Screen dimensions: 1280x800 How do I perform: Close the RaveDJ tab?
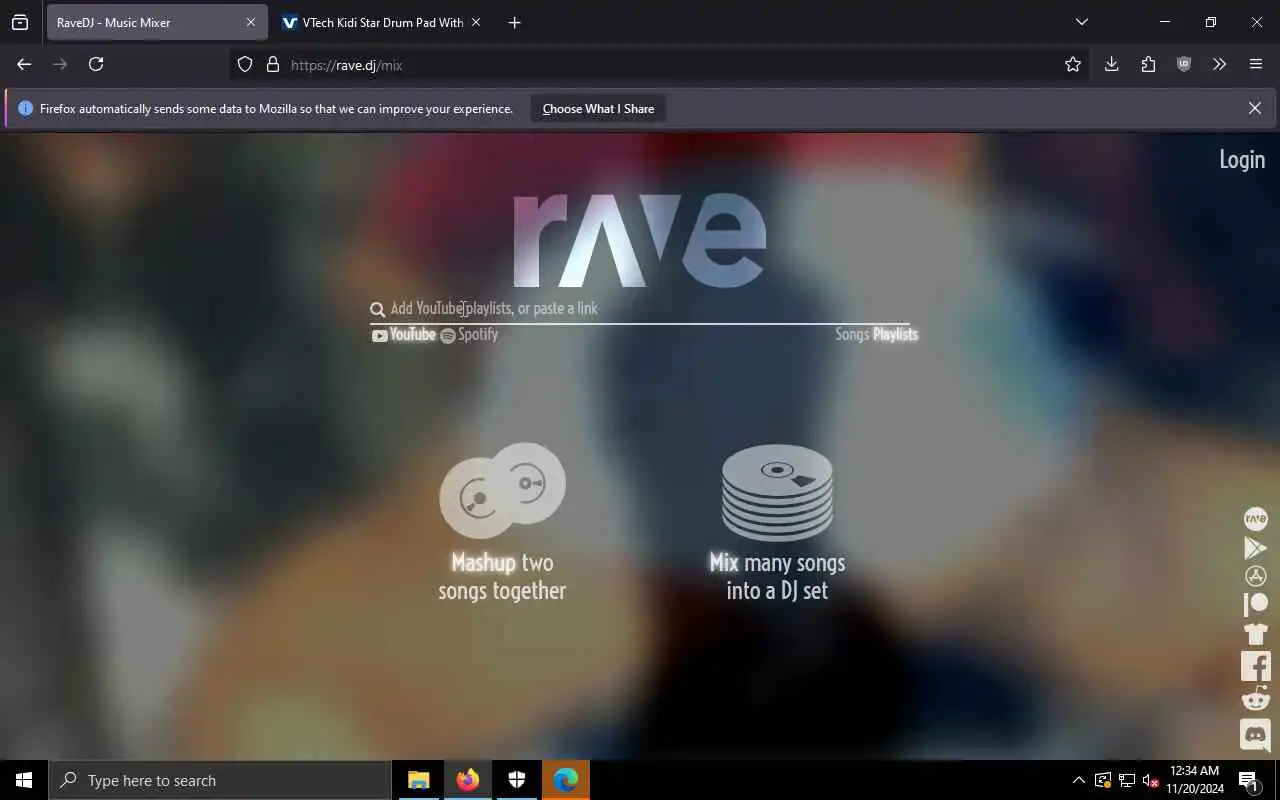click(250, 22)
